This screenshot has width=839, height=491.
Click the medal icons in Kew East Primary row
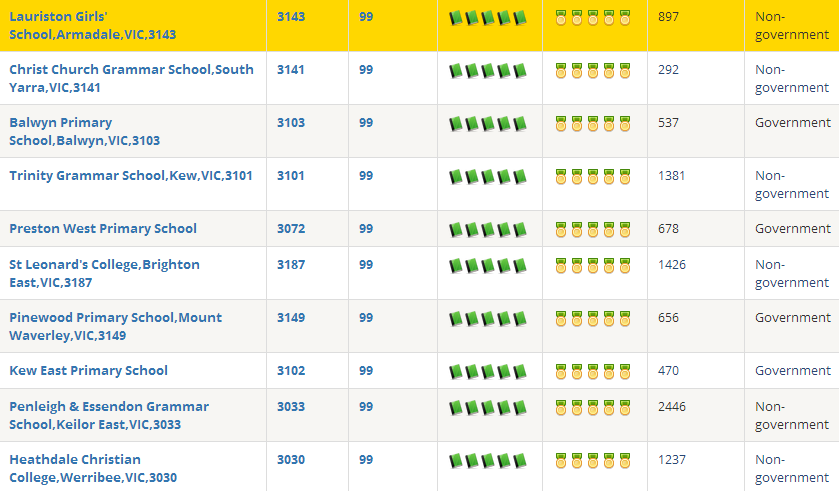(x=593, y=372)
